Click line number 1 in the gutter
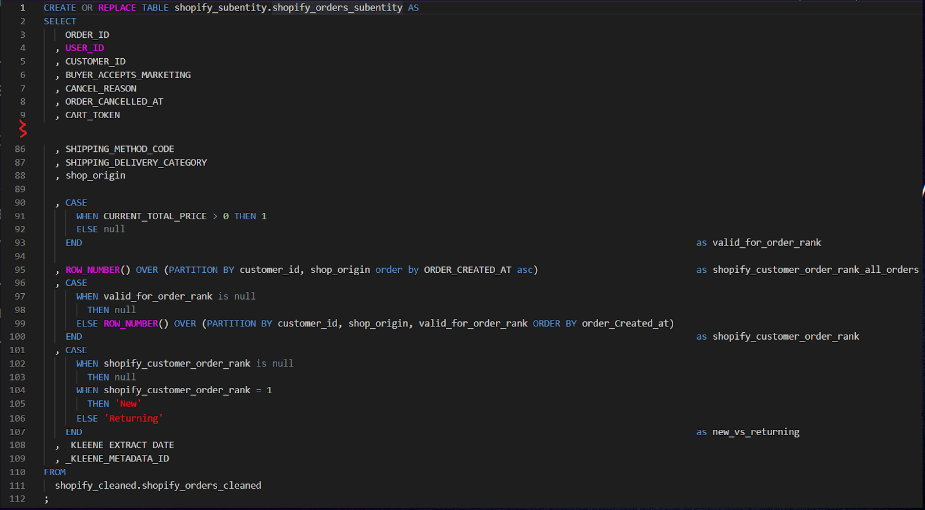925x510 pixels. (x=22, y=8)
